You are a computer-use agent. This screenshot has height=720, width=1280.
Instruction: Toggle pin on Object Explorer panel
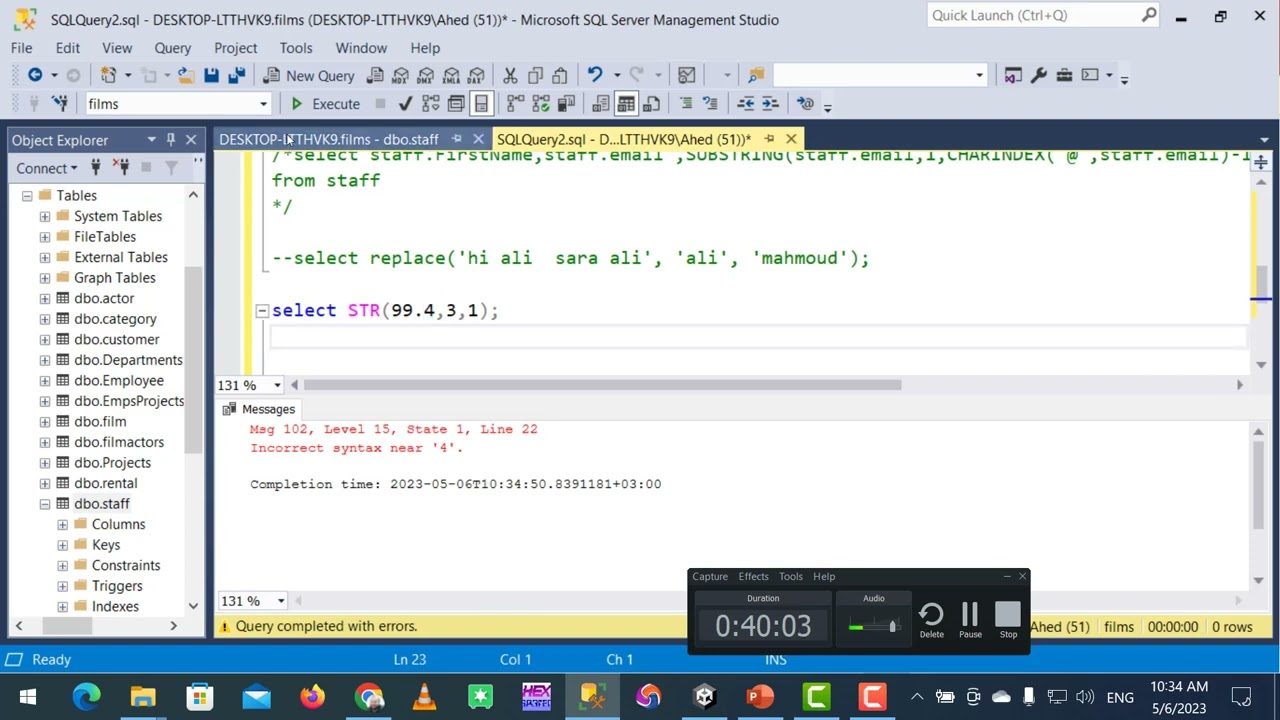click(171, 140)
